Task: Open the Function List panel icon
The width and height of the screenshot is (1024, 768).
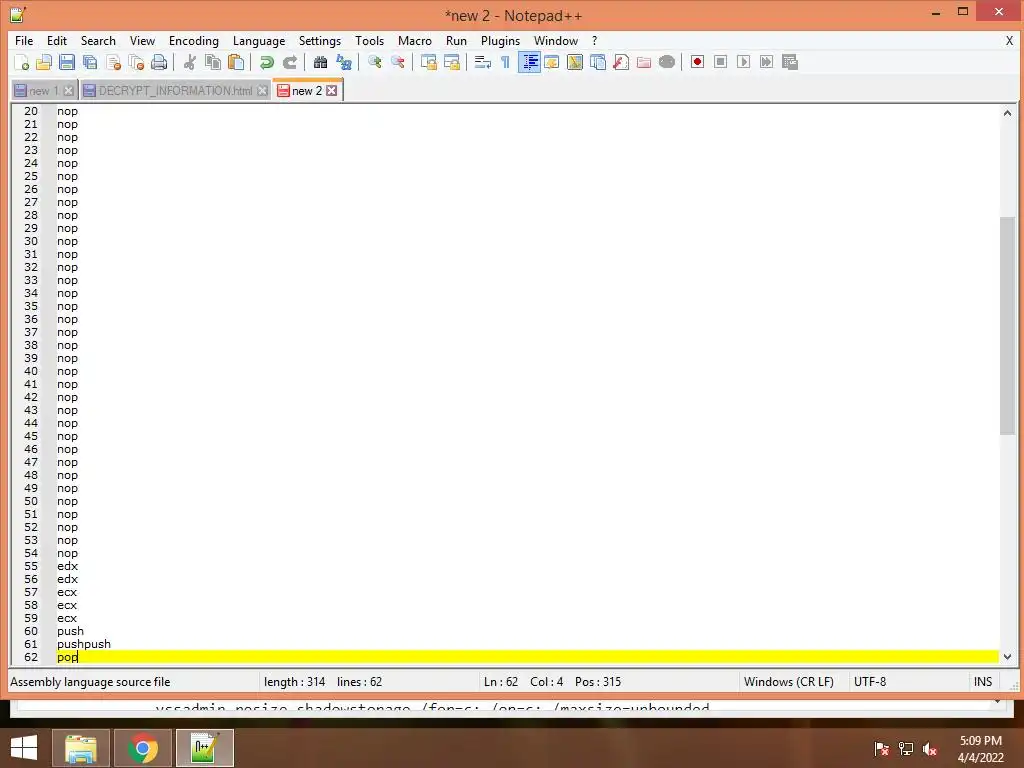Action: [621, 62]
